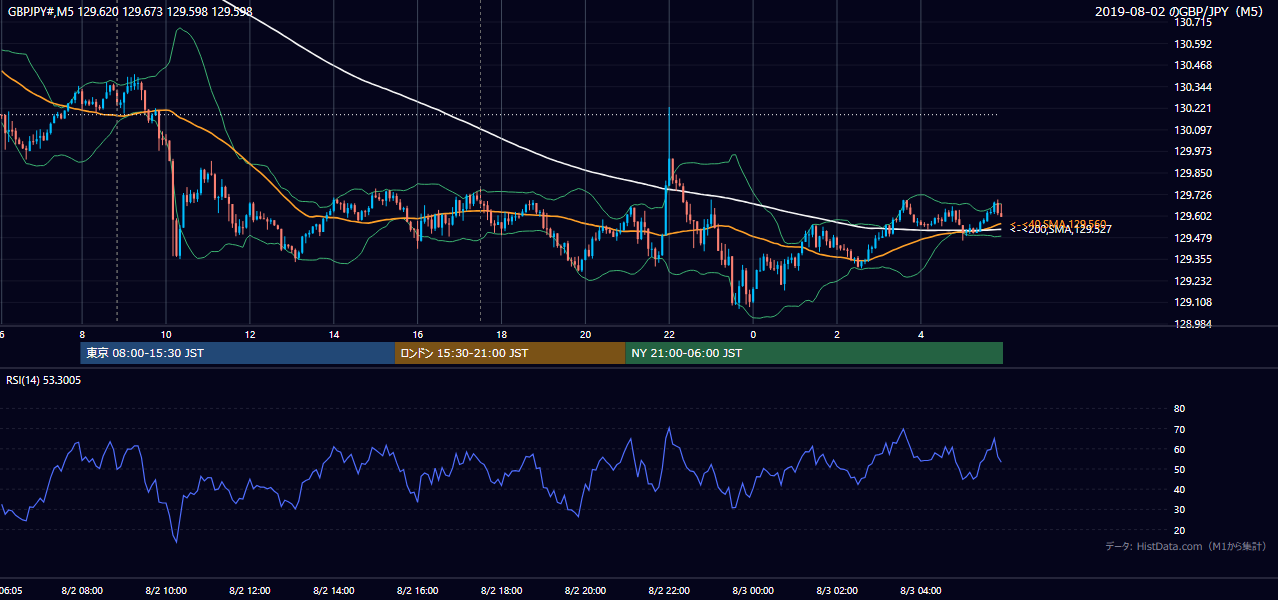The height and width of the screenshot is (600, 1278).
Task: Click RSI axis level 20
Action: [1179, 530]
